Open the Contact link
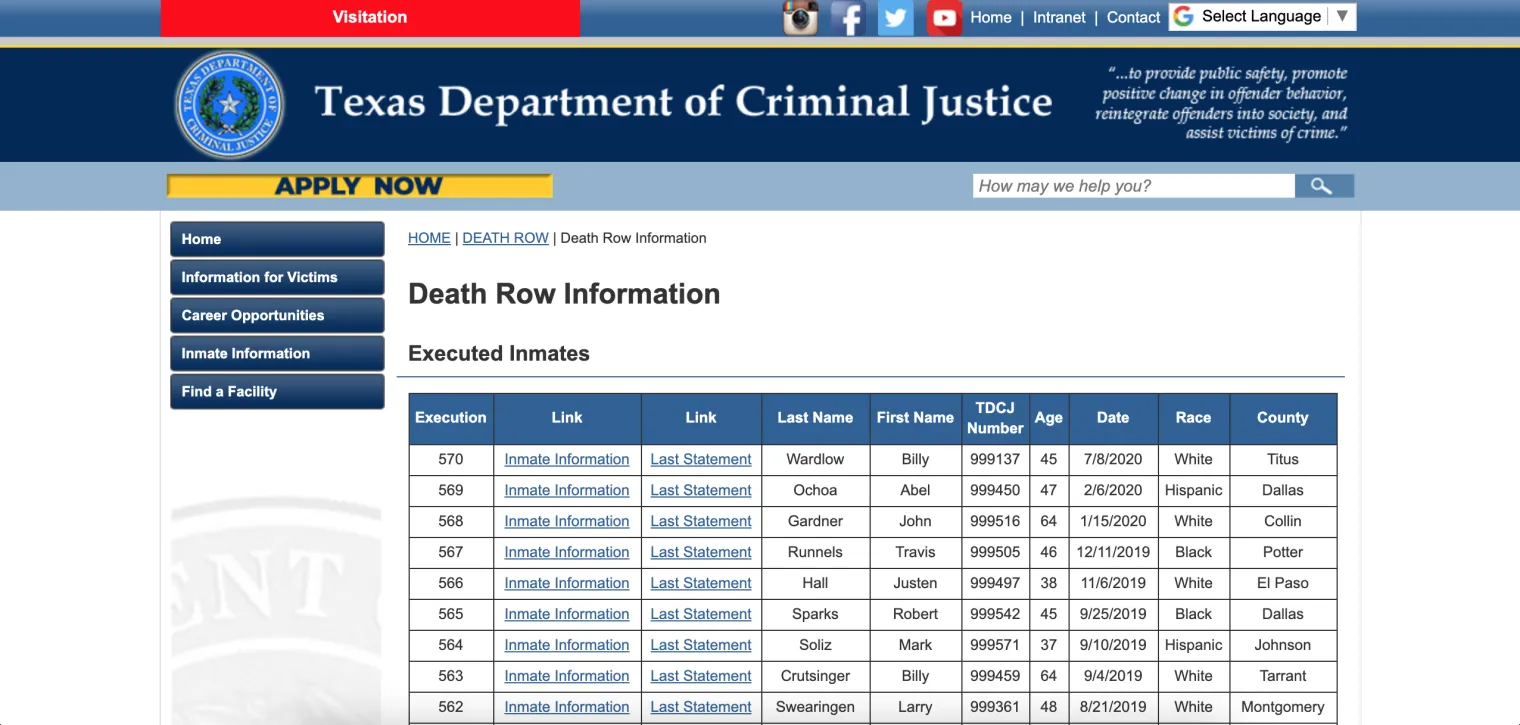The height and width of the screenshot is (725, 1520). point(1133,17)
